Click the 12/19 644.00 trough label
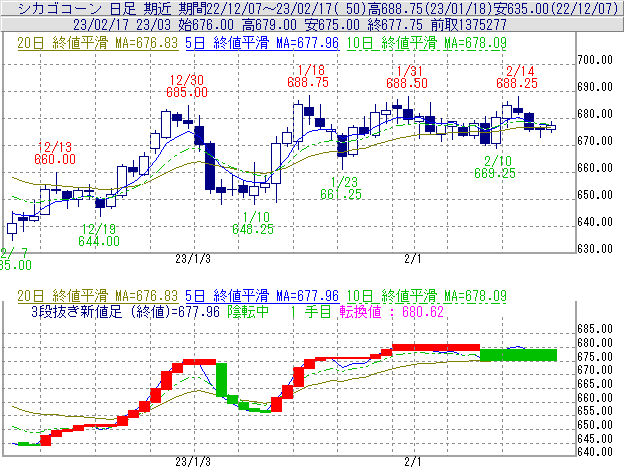 point(99,235)
